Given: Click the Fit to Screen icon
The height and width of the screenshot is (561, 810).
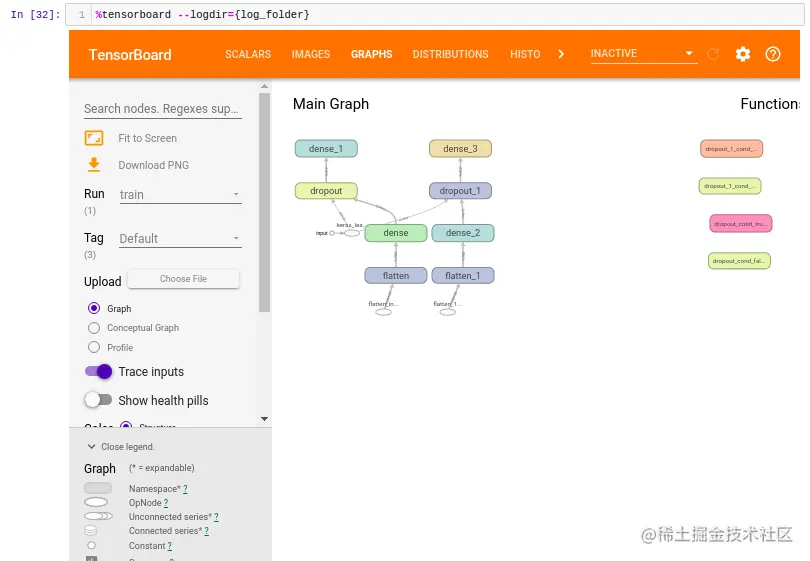Looking at the screenshot, I should [x=94, y=138].
